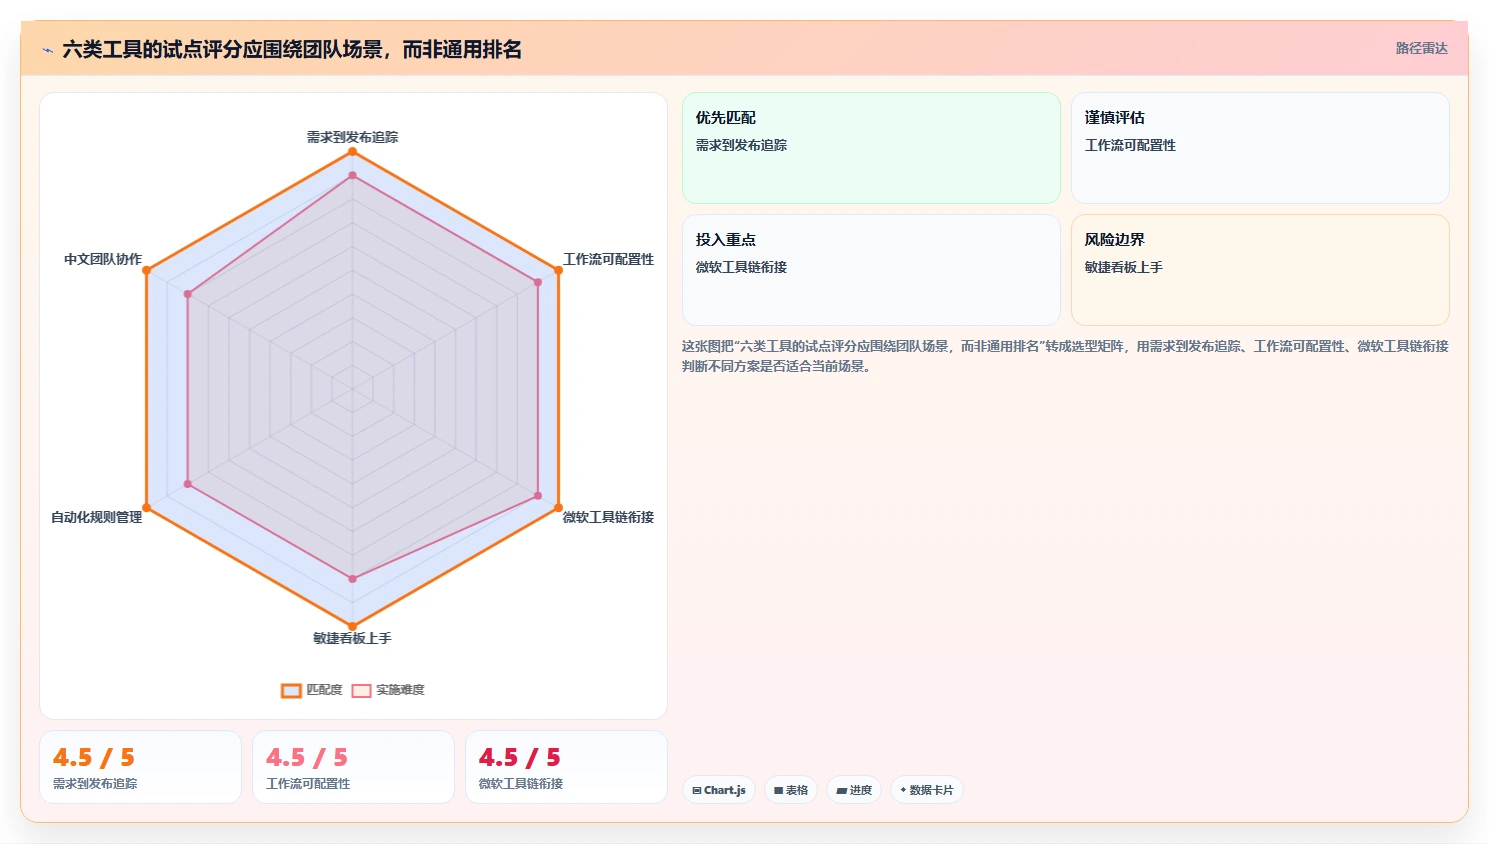Image resolution: width=1489 pixels, height=844 pixels.
Task: Click orange data point at 微软工具链衔接 vertex
Action: point(558,508)
